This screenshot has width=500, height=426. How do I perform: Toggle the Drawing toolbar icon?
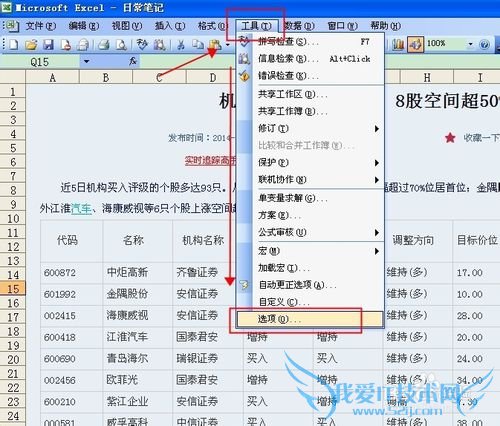[x=415, y=44]
